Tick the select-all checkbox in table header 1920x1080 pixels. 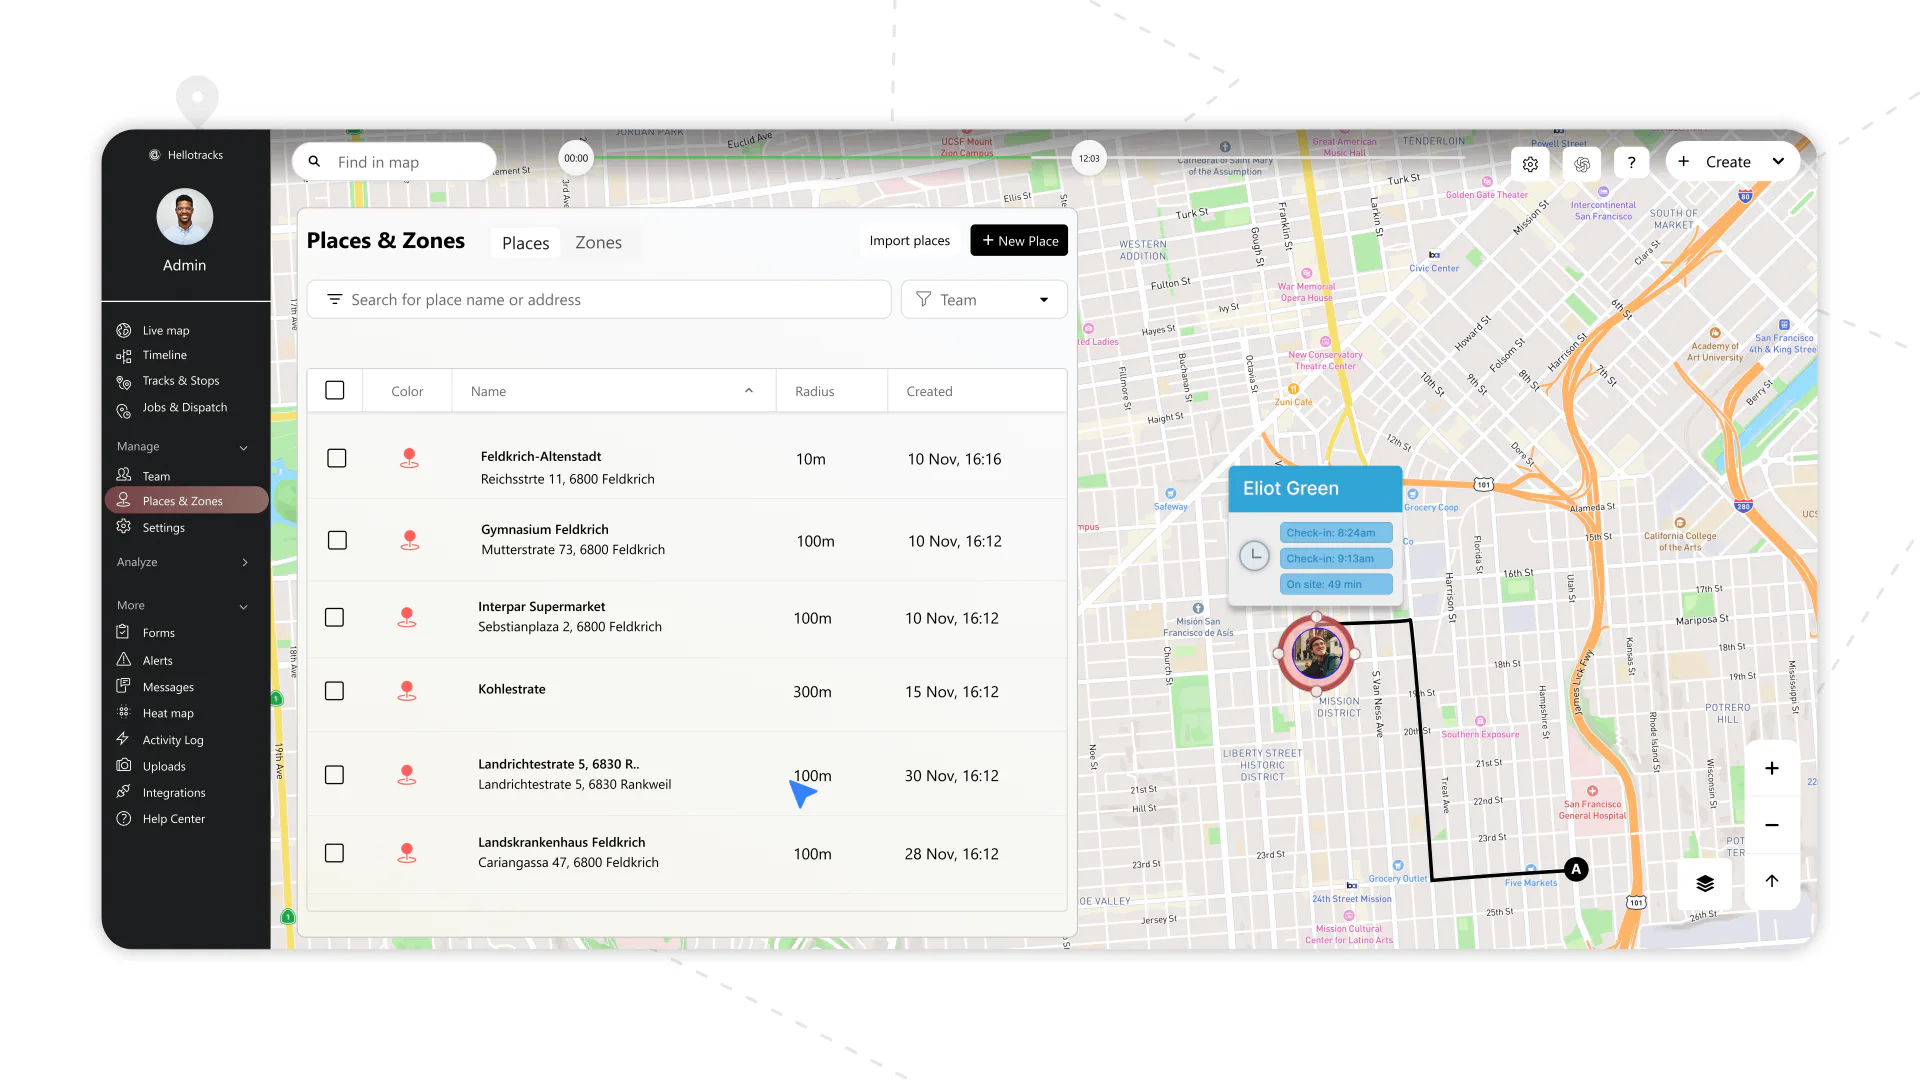pos(335,391)
